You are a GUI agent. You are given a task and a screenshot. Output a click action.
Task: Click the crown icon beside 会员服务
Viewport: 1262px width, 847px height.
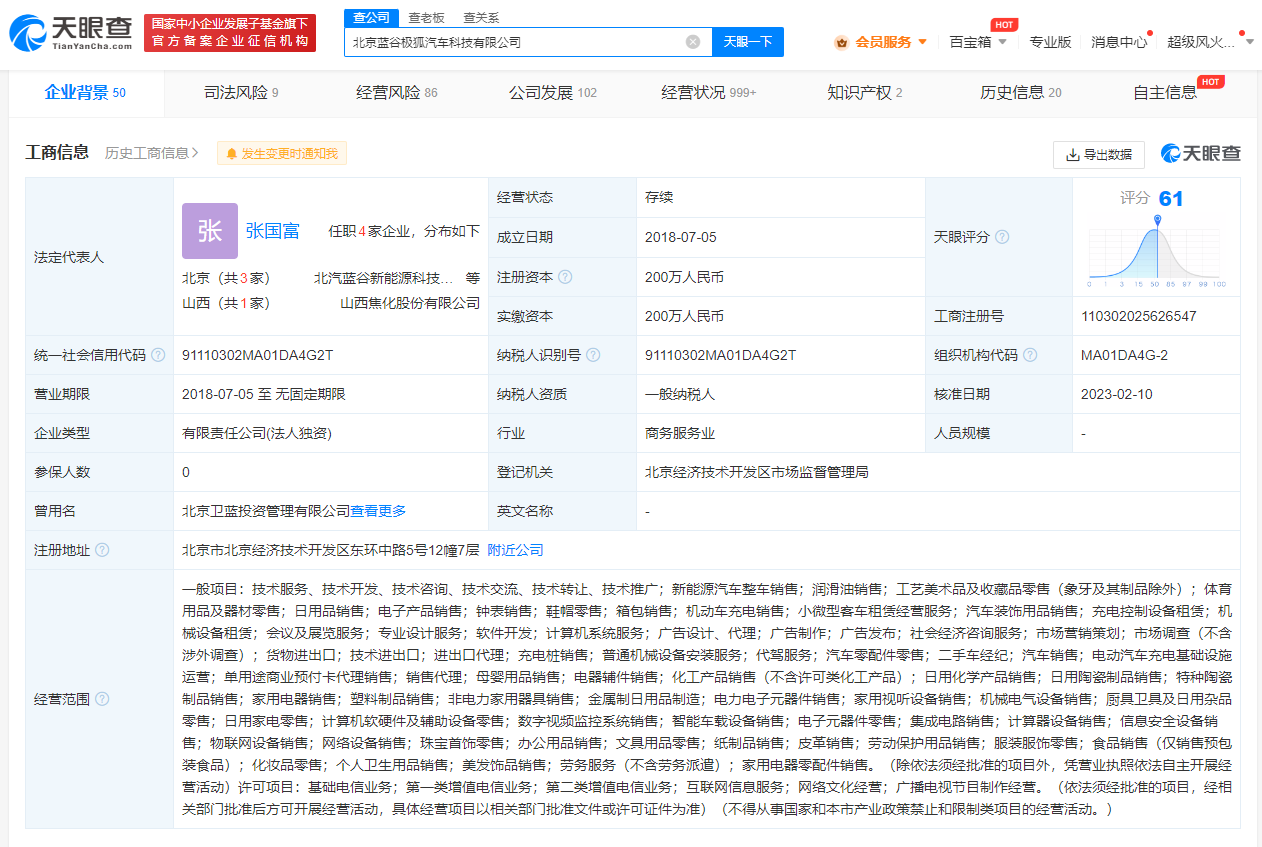pos(839,44)
